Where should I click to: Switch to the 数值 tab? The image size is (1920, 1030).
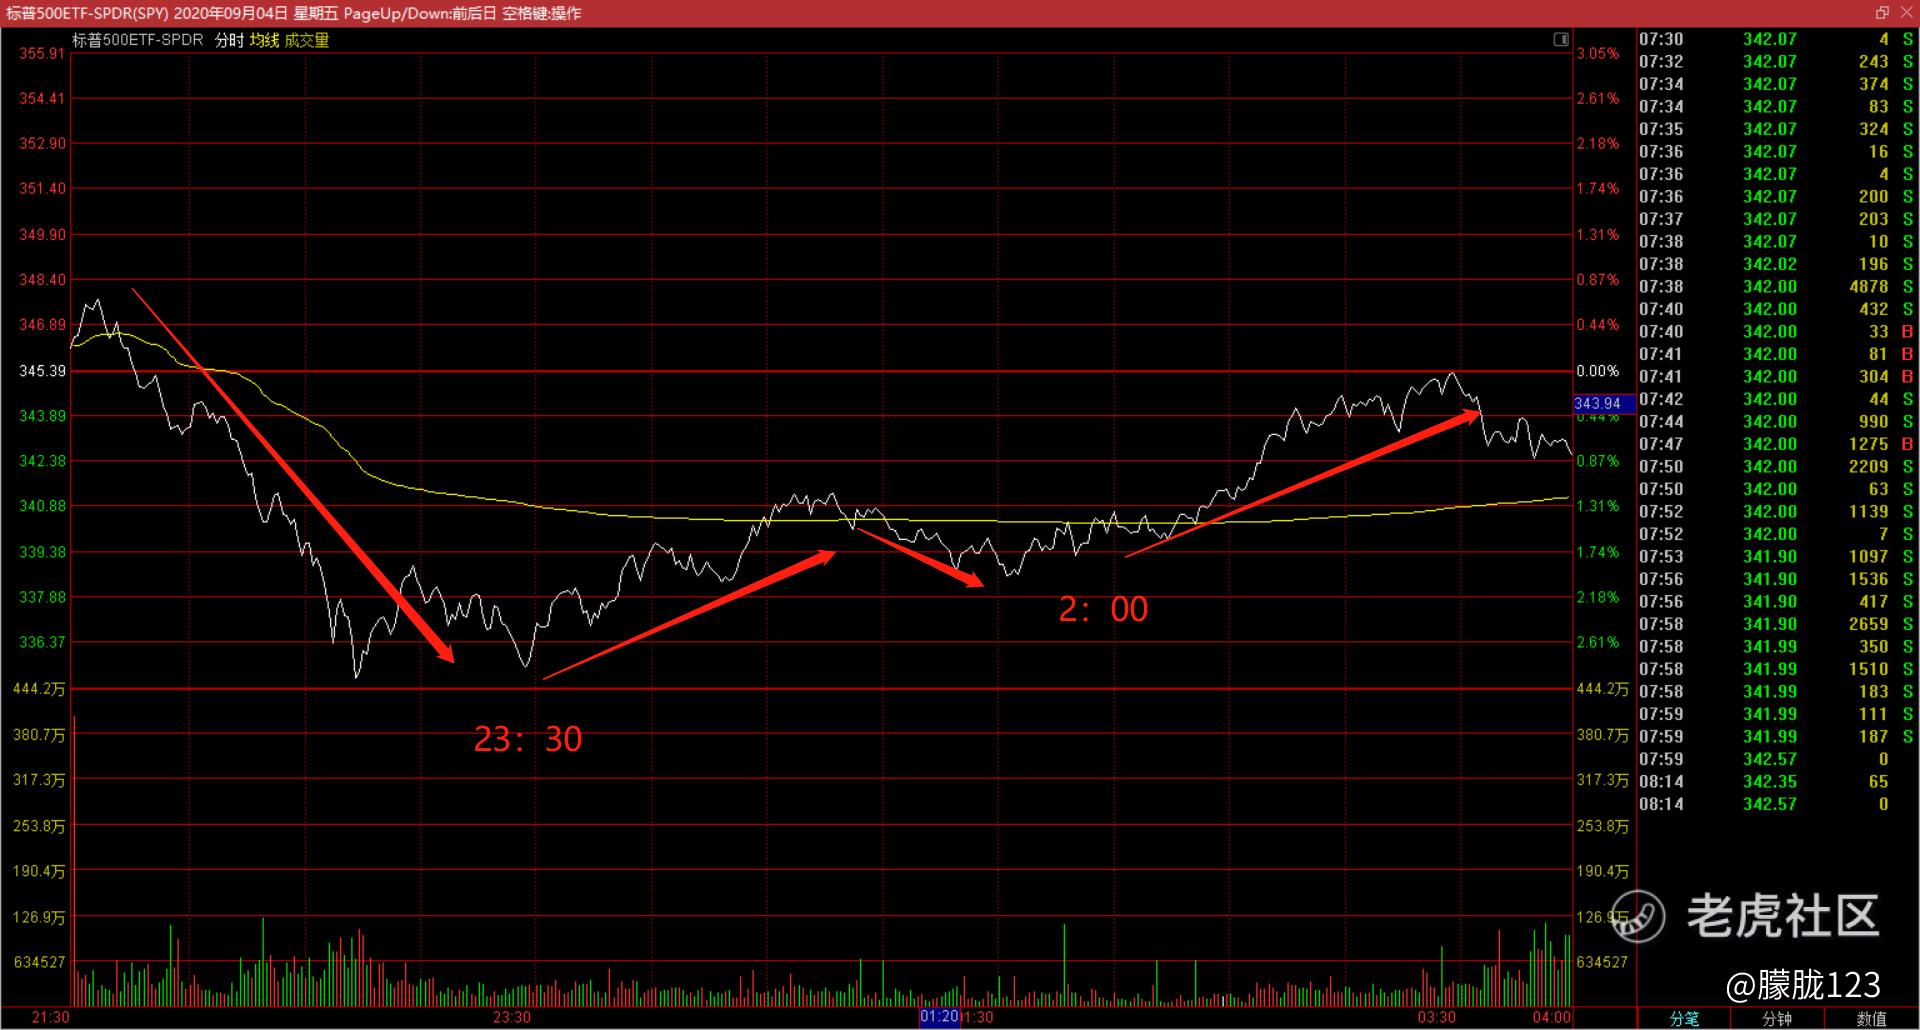tap(1871, 1019)
